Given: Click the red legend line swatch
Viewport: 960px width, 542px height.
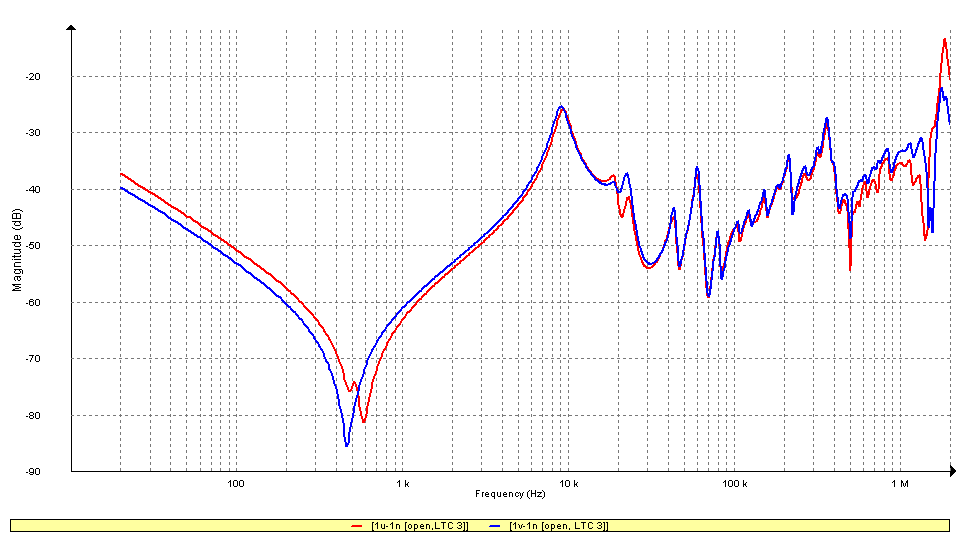Looking at the screenshot, I should coord(357,526).
